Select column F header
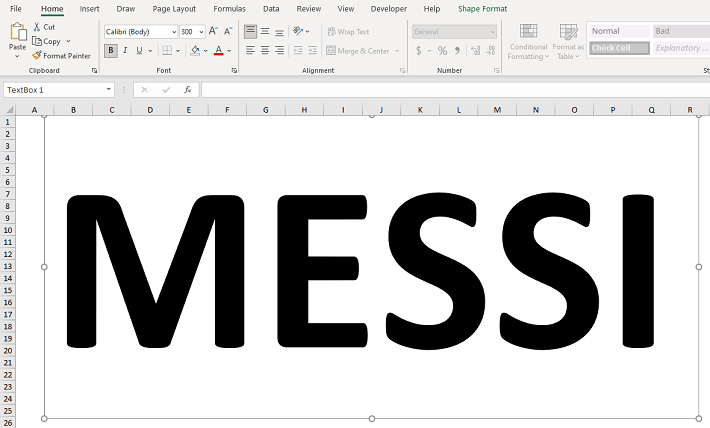This screenshot has height=428, width=710. pyautogui.click(x=227, y=110)
